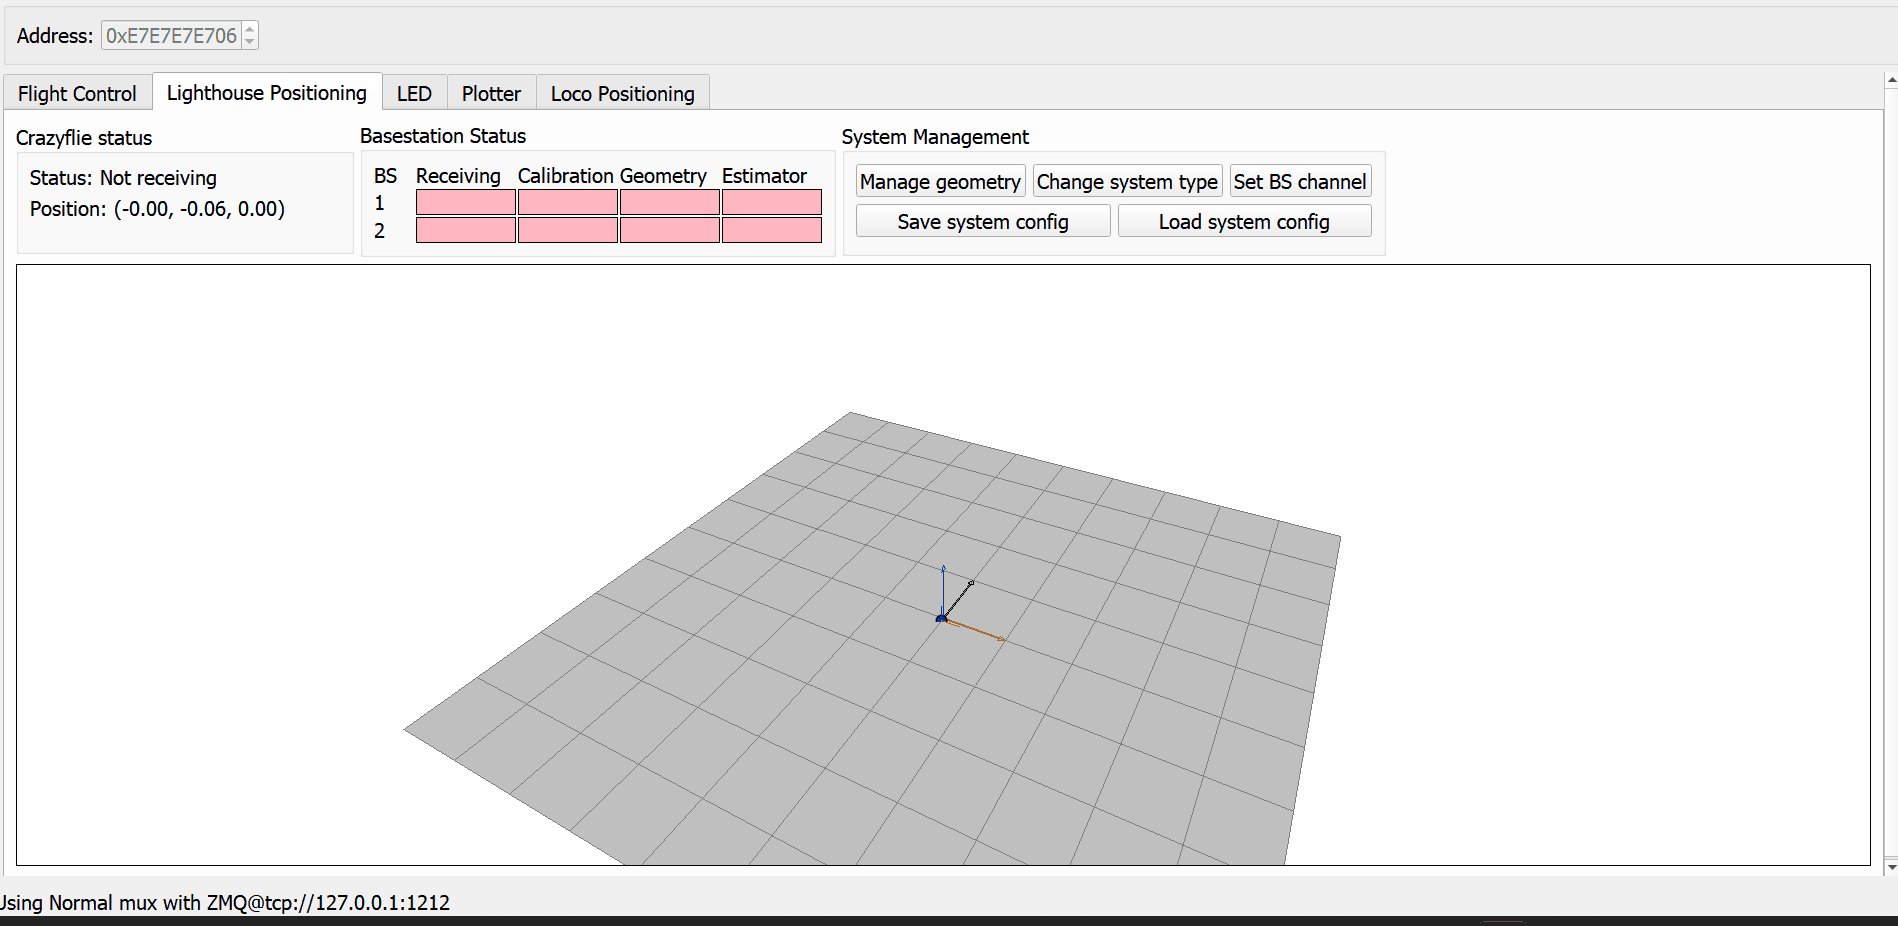
Task: Open the LED tab
Action: [414, 94]
